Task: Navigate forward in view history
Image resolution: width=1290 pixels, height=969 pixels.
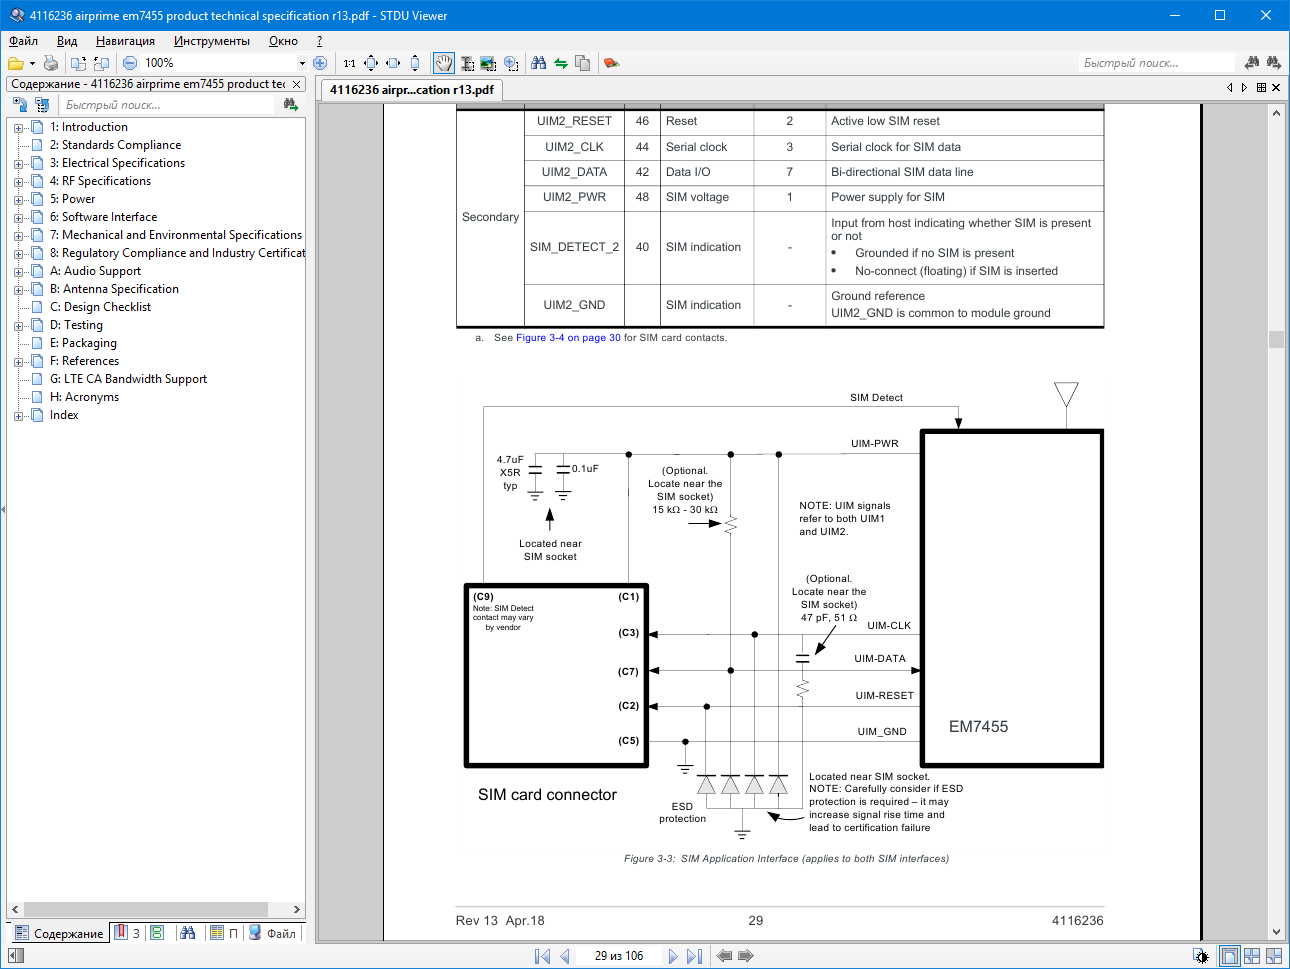Action: pos(746,956)
